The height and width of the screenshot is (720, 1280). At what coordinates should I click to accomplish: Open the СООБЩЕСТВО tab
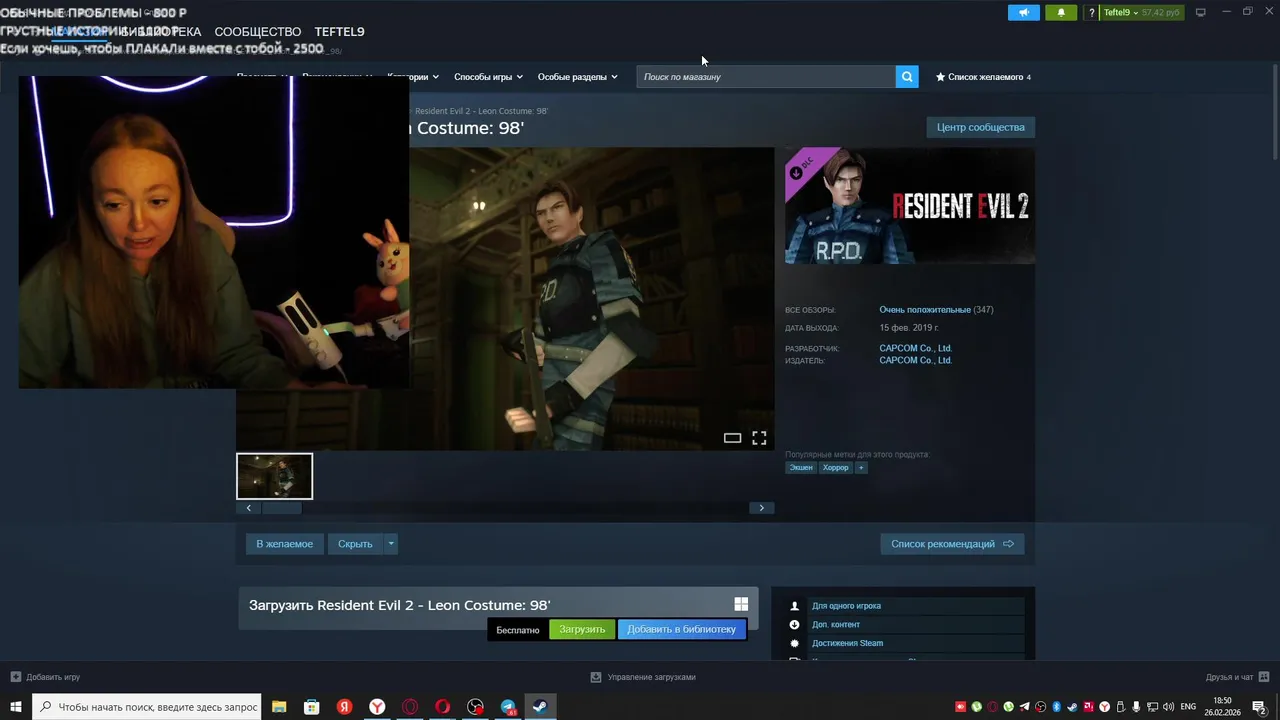[x=257, y=32]
